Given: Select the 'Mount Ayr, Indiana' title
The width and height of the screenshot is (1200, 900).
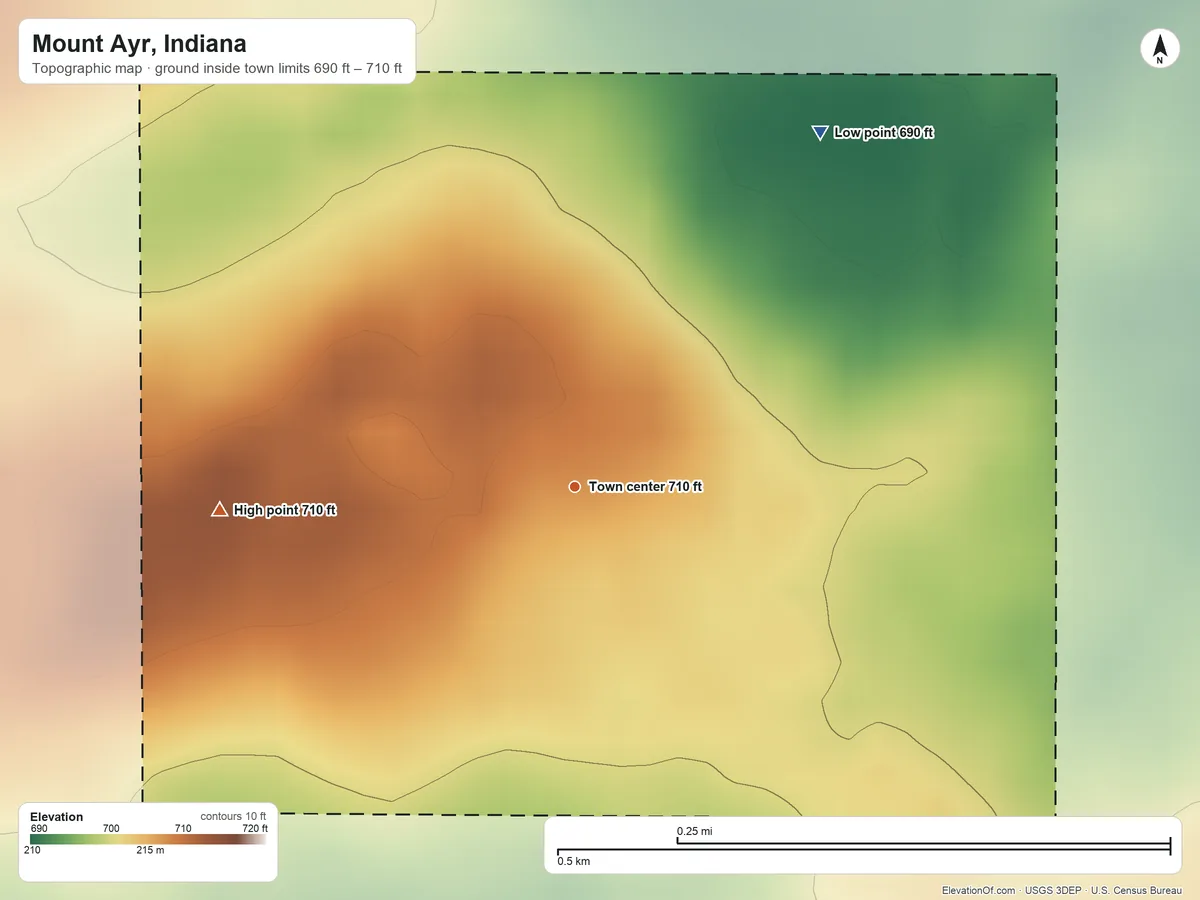Looking at the screenshot, I should (x=139, y=44).
